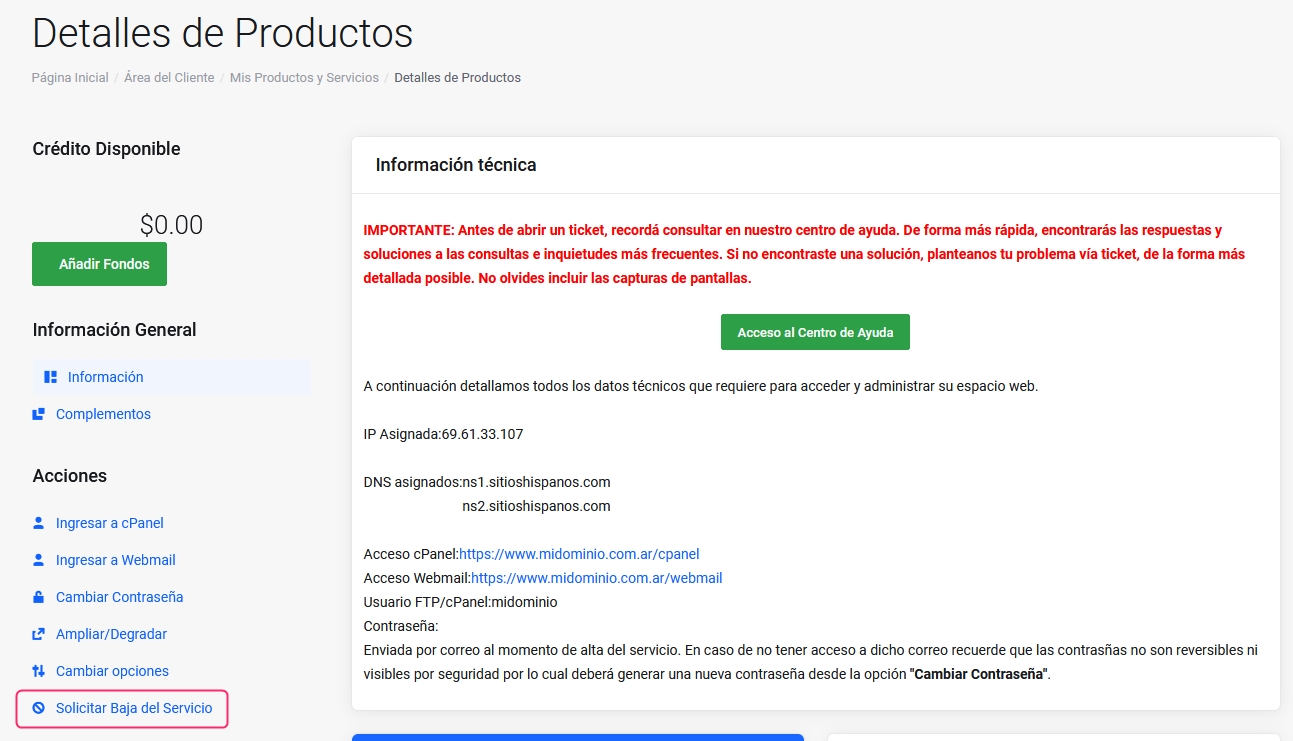Click the user icon beside Ingresar a Webmail
This screenshot has width=1293, height=741.
(x=38, y=560)
